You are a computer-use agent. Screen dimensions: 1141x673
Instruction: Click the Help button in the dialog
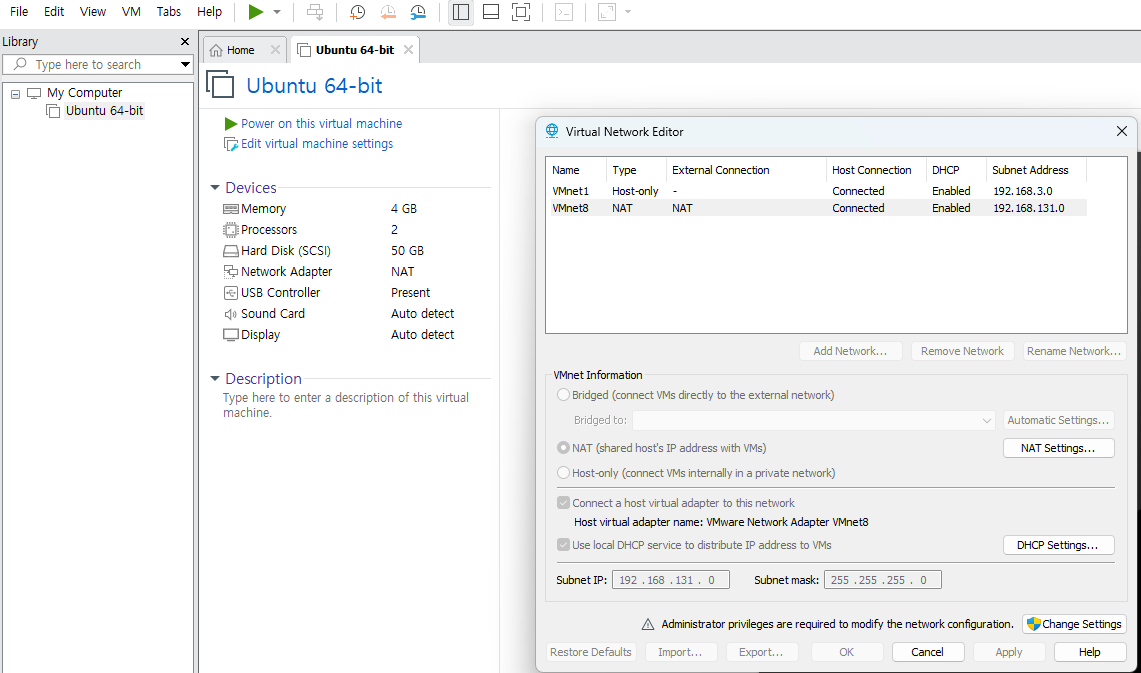tap(1089, 652)
